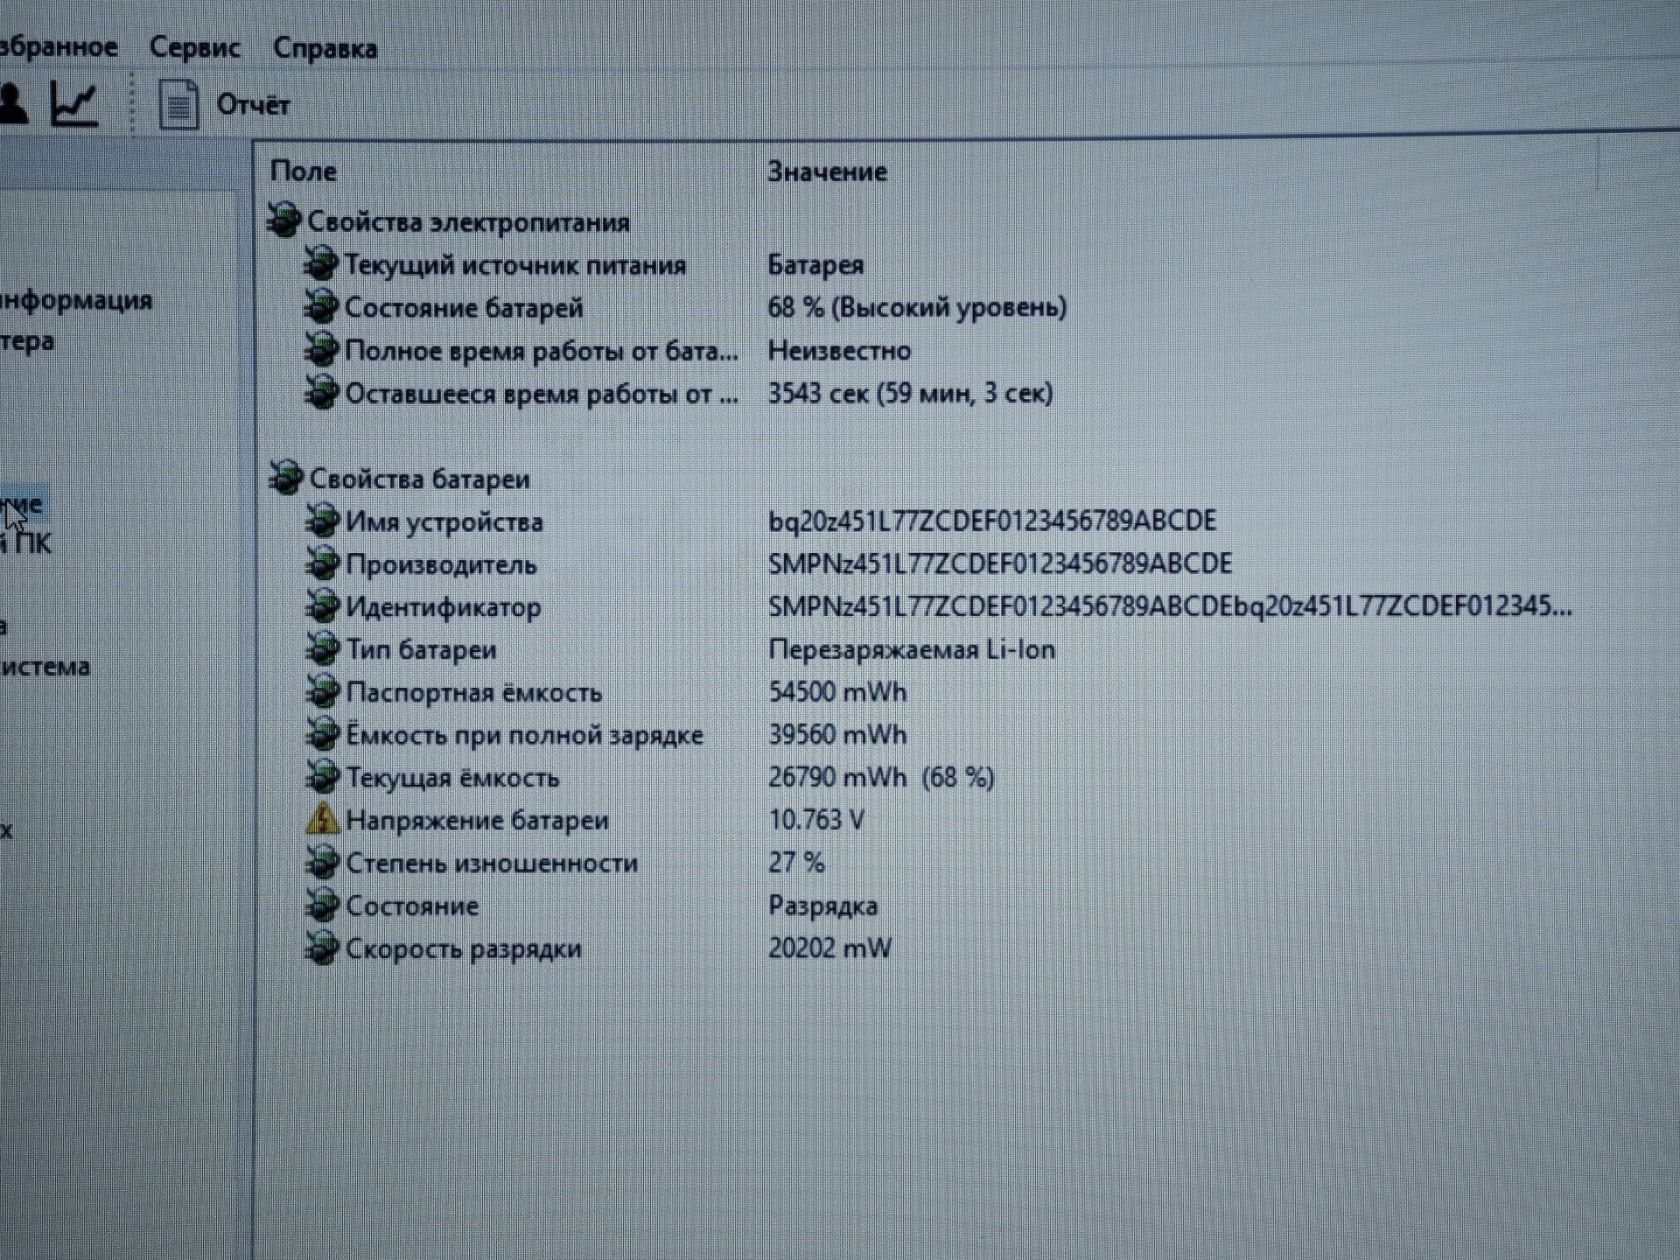The height and width of the screenshot is (1260, 1680).
Task: Click the 3543 сек remaining time value
Action: tap(910, 393)
